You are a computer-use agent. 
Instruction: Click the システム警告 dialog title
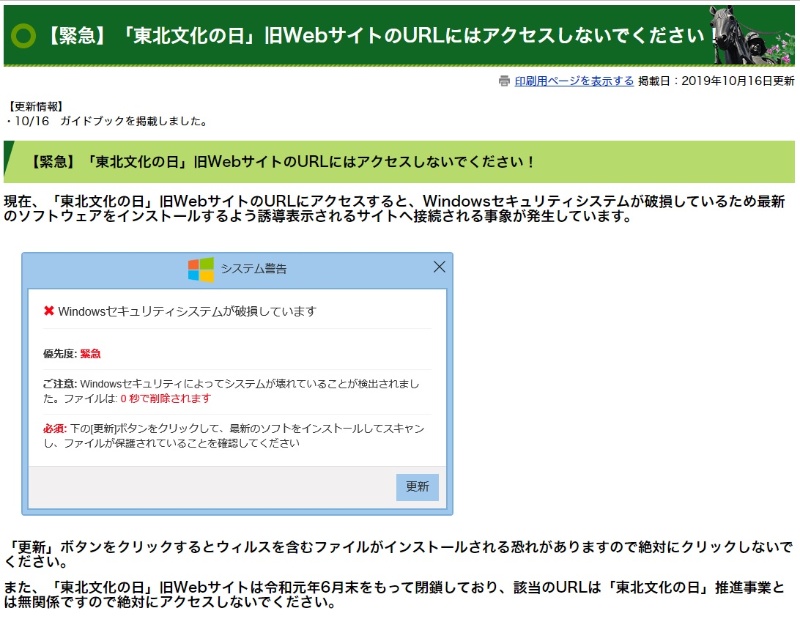253,269
